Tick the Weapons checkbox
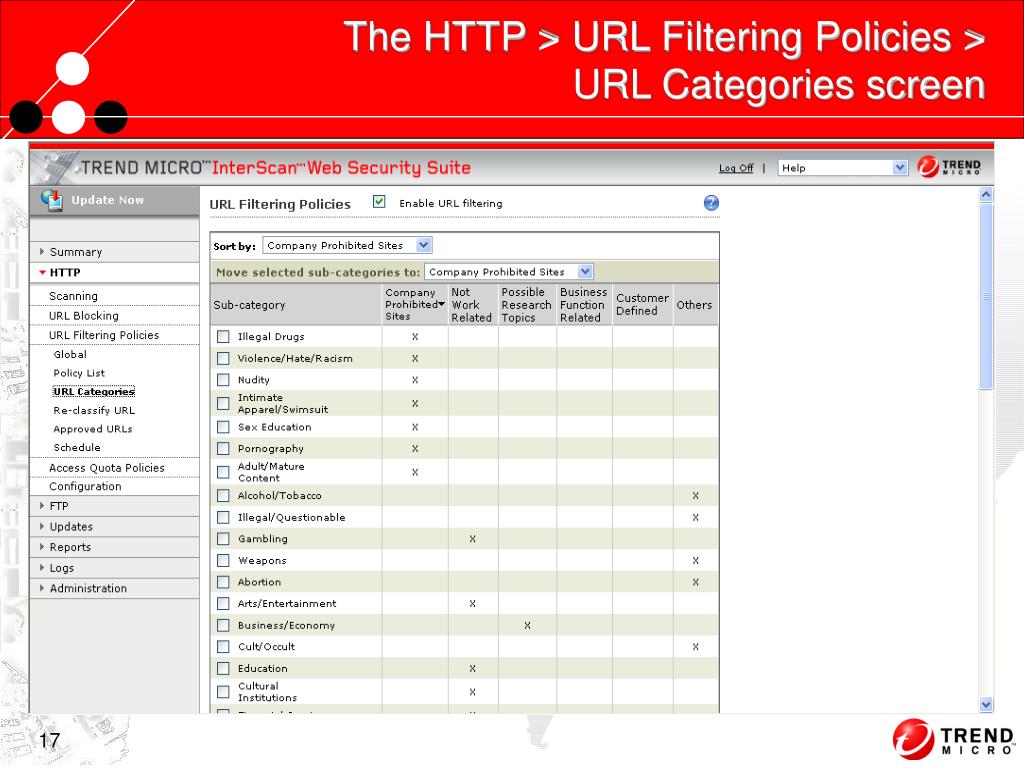This screenshot has height=768, width=1024. pos(223,560)
